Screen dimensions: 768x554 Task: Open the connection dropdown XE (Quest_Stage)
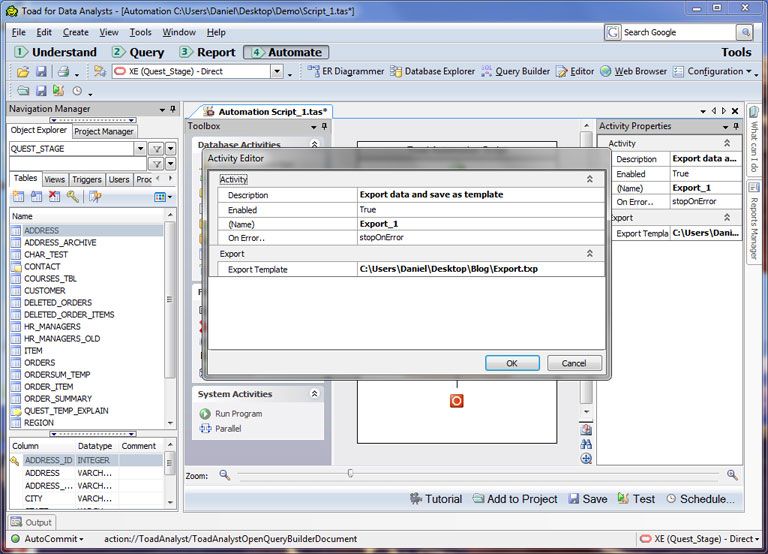click(x=277, y=72)
